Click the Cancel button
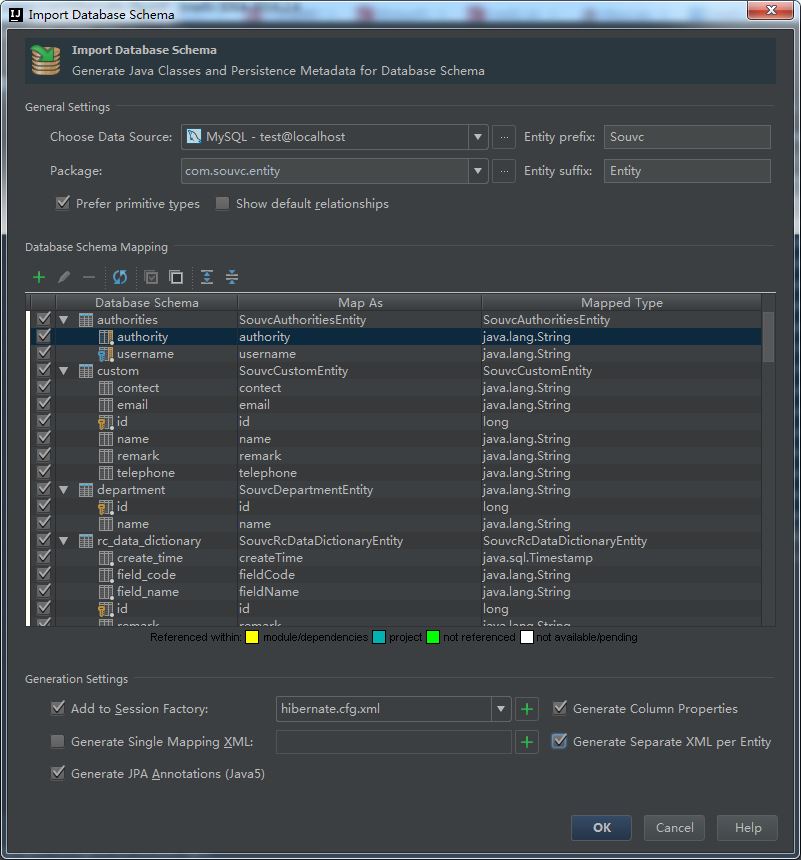The height and width of the screenshot is (860, 801). coord(674,827)
